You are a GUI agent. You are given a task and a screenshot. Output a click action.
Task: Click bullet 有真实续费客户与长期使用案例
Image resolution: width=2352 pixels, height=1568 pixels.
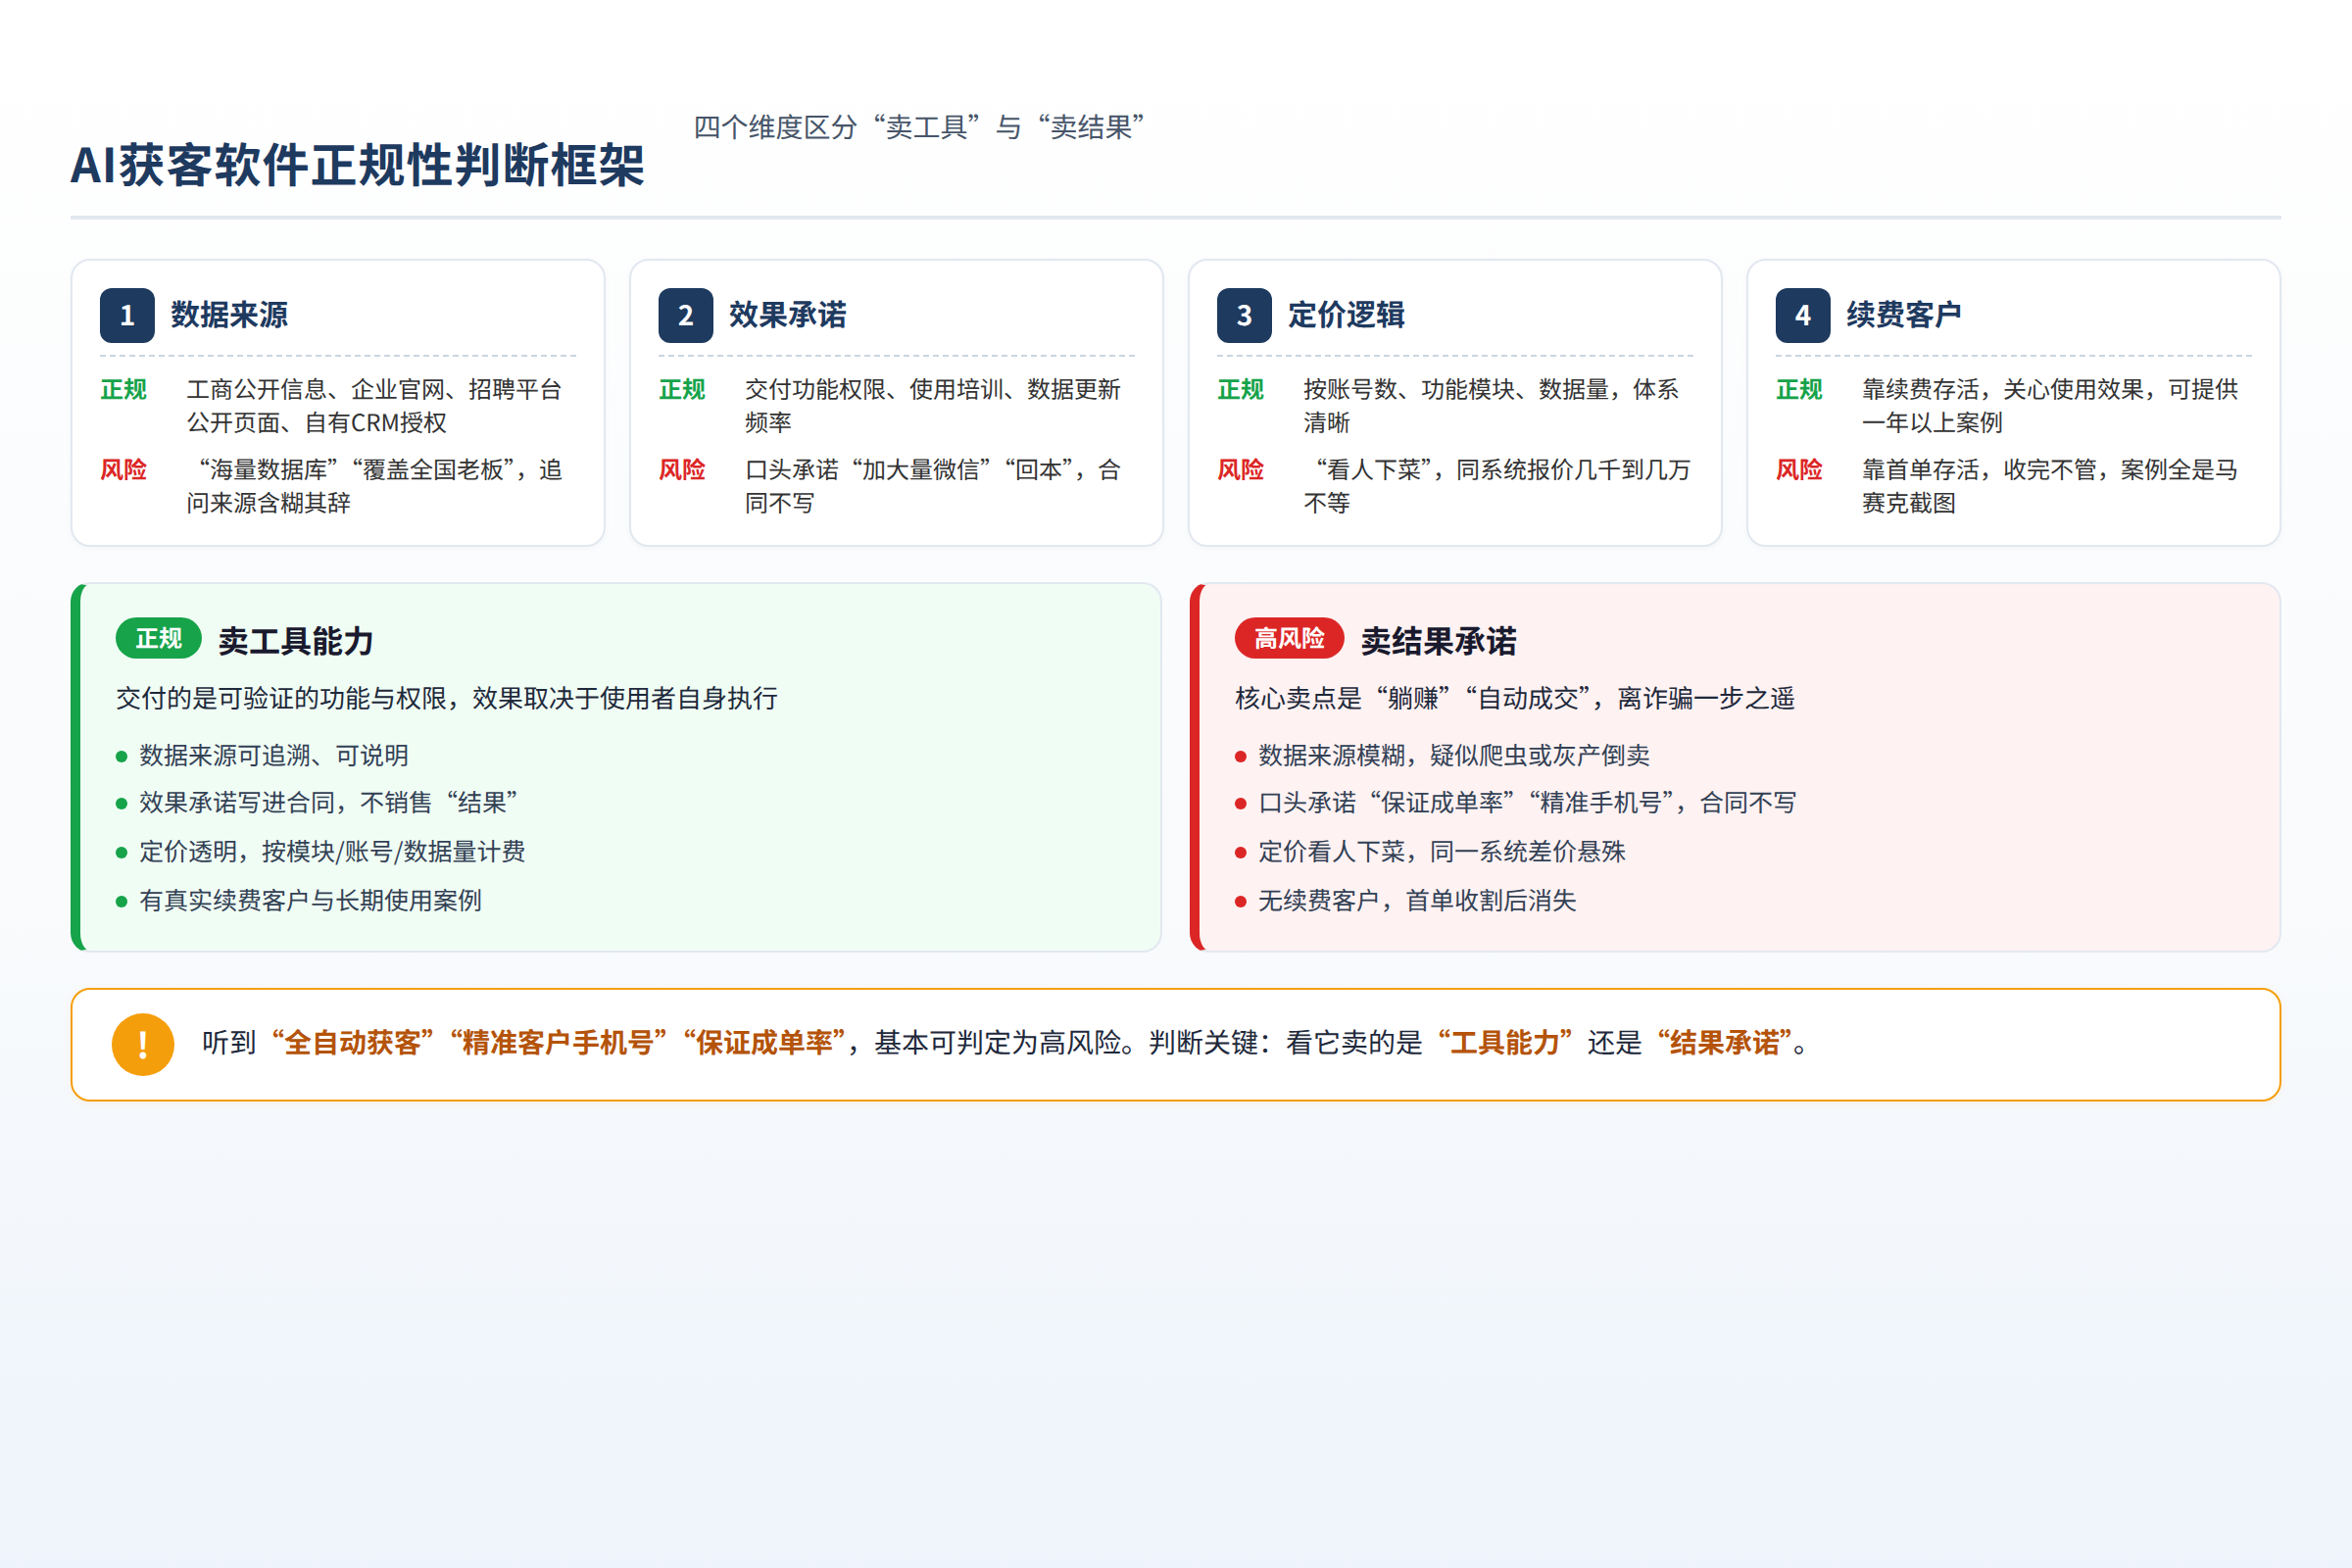tap(310, 901)
